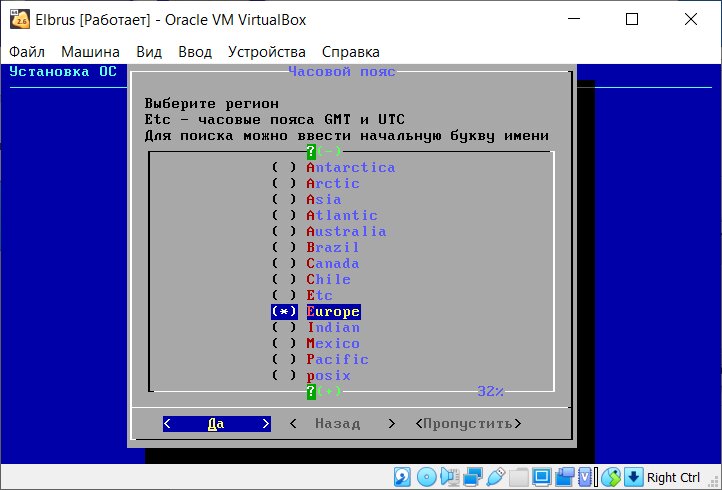
Task: Open the network adapter status icon
Action: tap(473, 477)
